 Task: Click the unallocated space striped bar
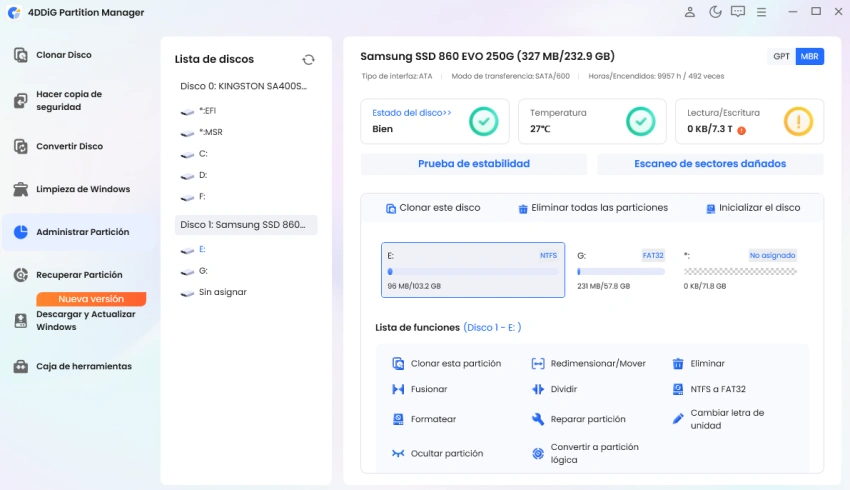click(x=740, y=272)
